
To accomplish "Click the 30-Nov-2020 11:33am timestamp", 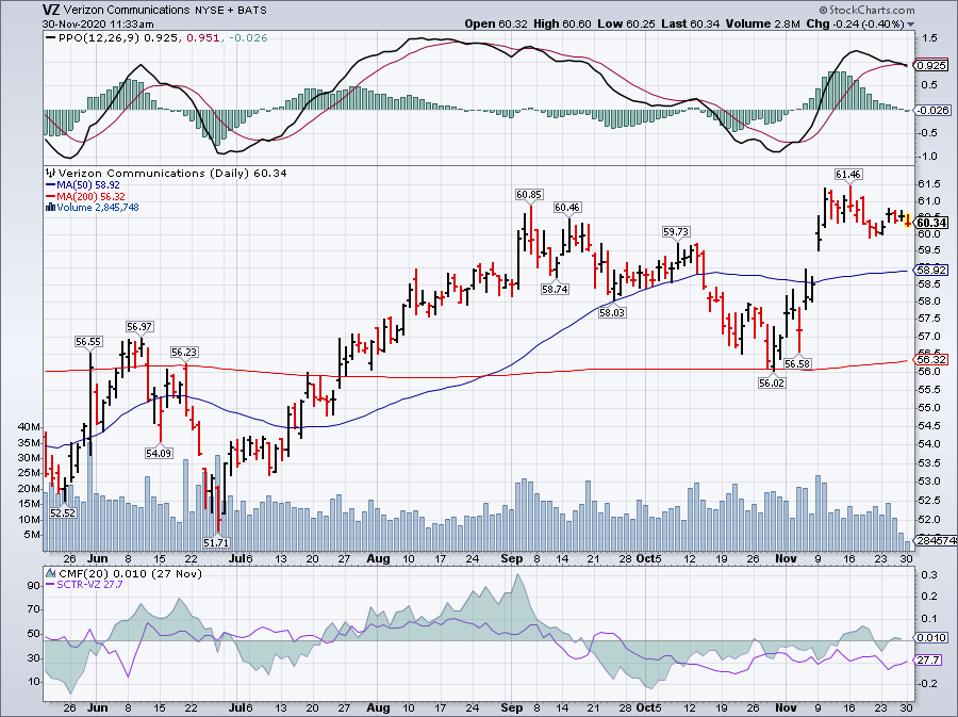I will pyautogui.click(x=98, y=24).
